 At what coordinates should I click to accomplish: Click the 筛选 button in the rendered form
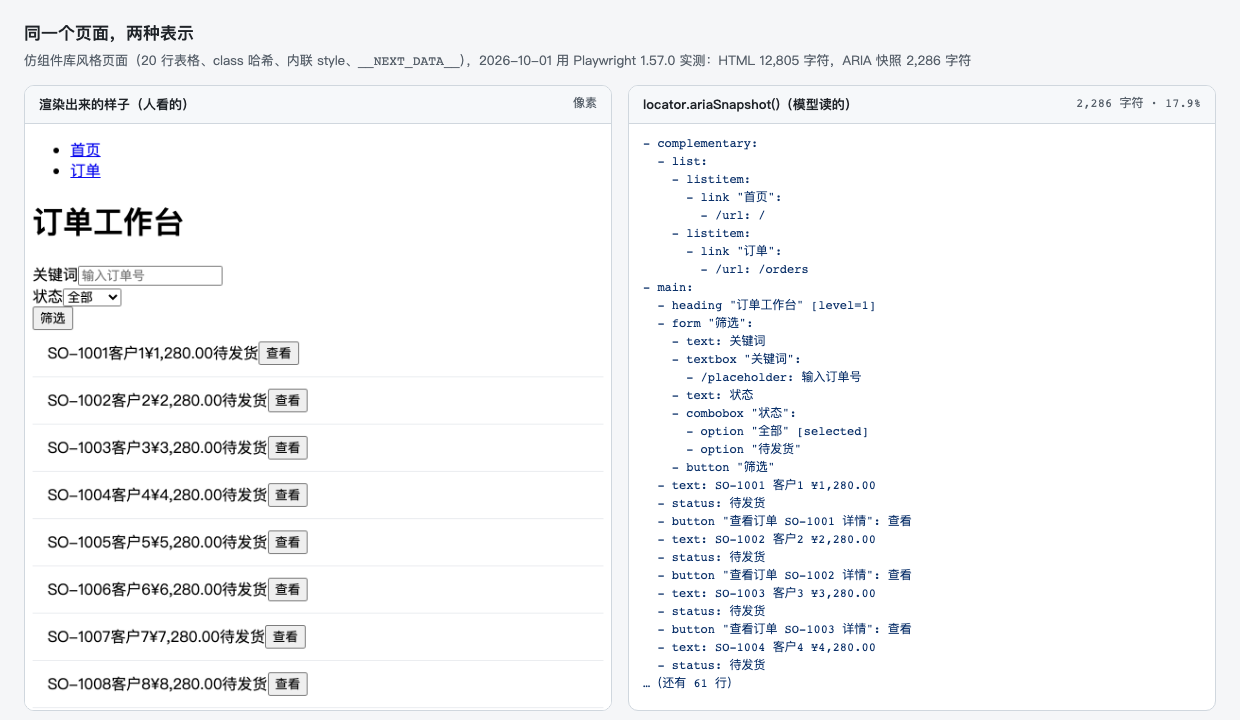[53, 319]
